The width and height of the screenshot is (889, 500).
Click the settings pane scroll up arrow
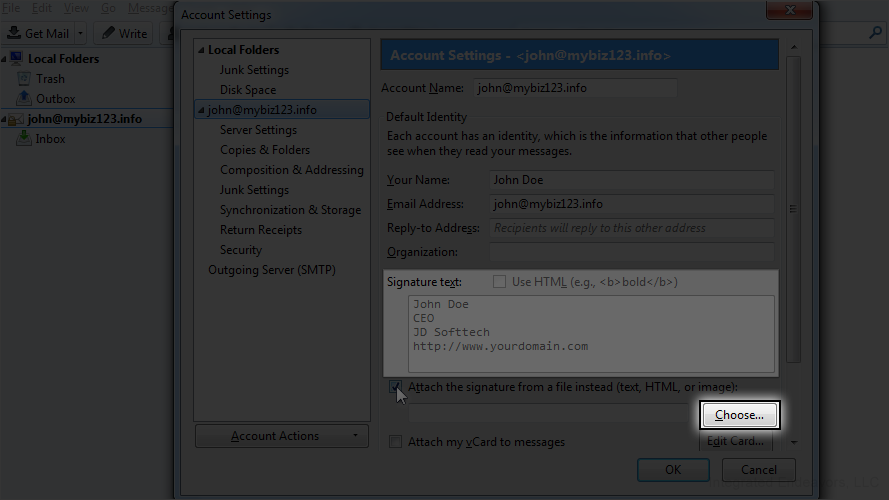coord(794,47)
